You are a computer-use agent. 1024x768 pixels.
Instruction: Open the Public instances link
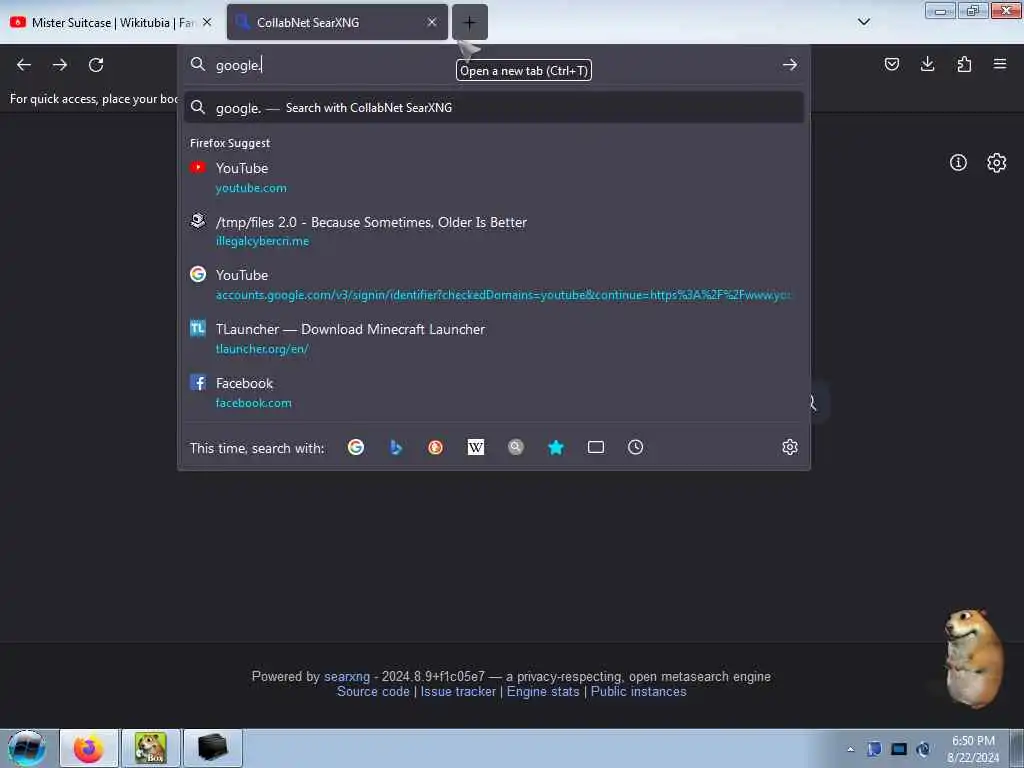coord(639,692)
